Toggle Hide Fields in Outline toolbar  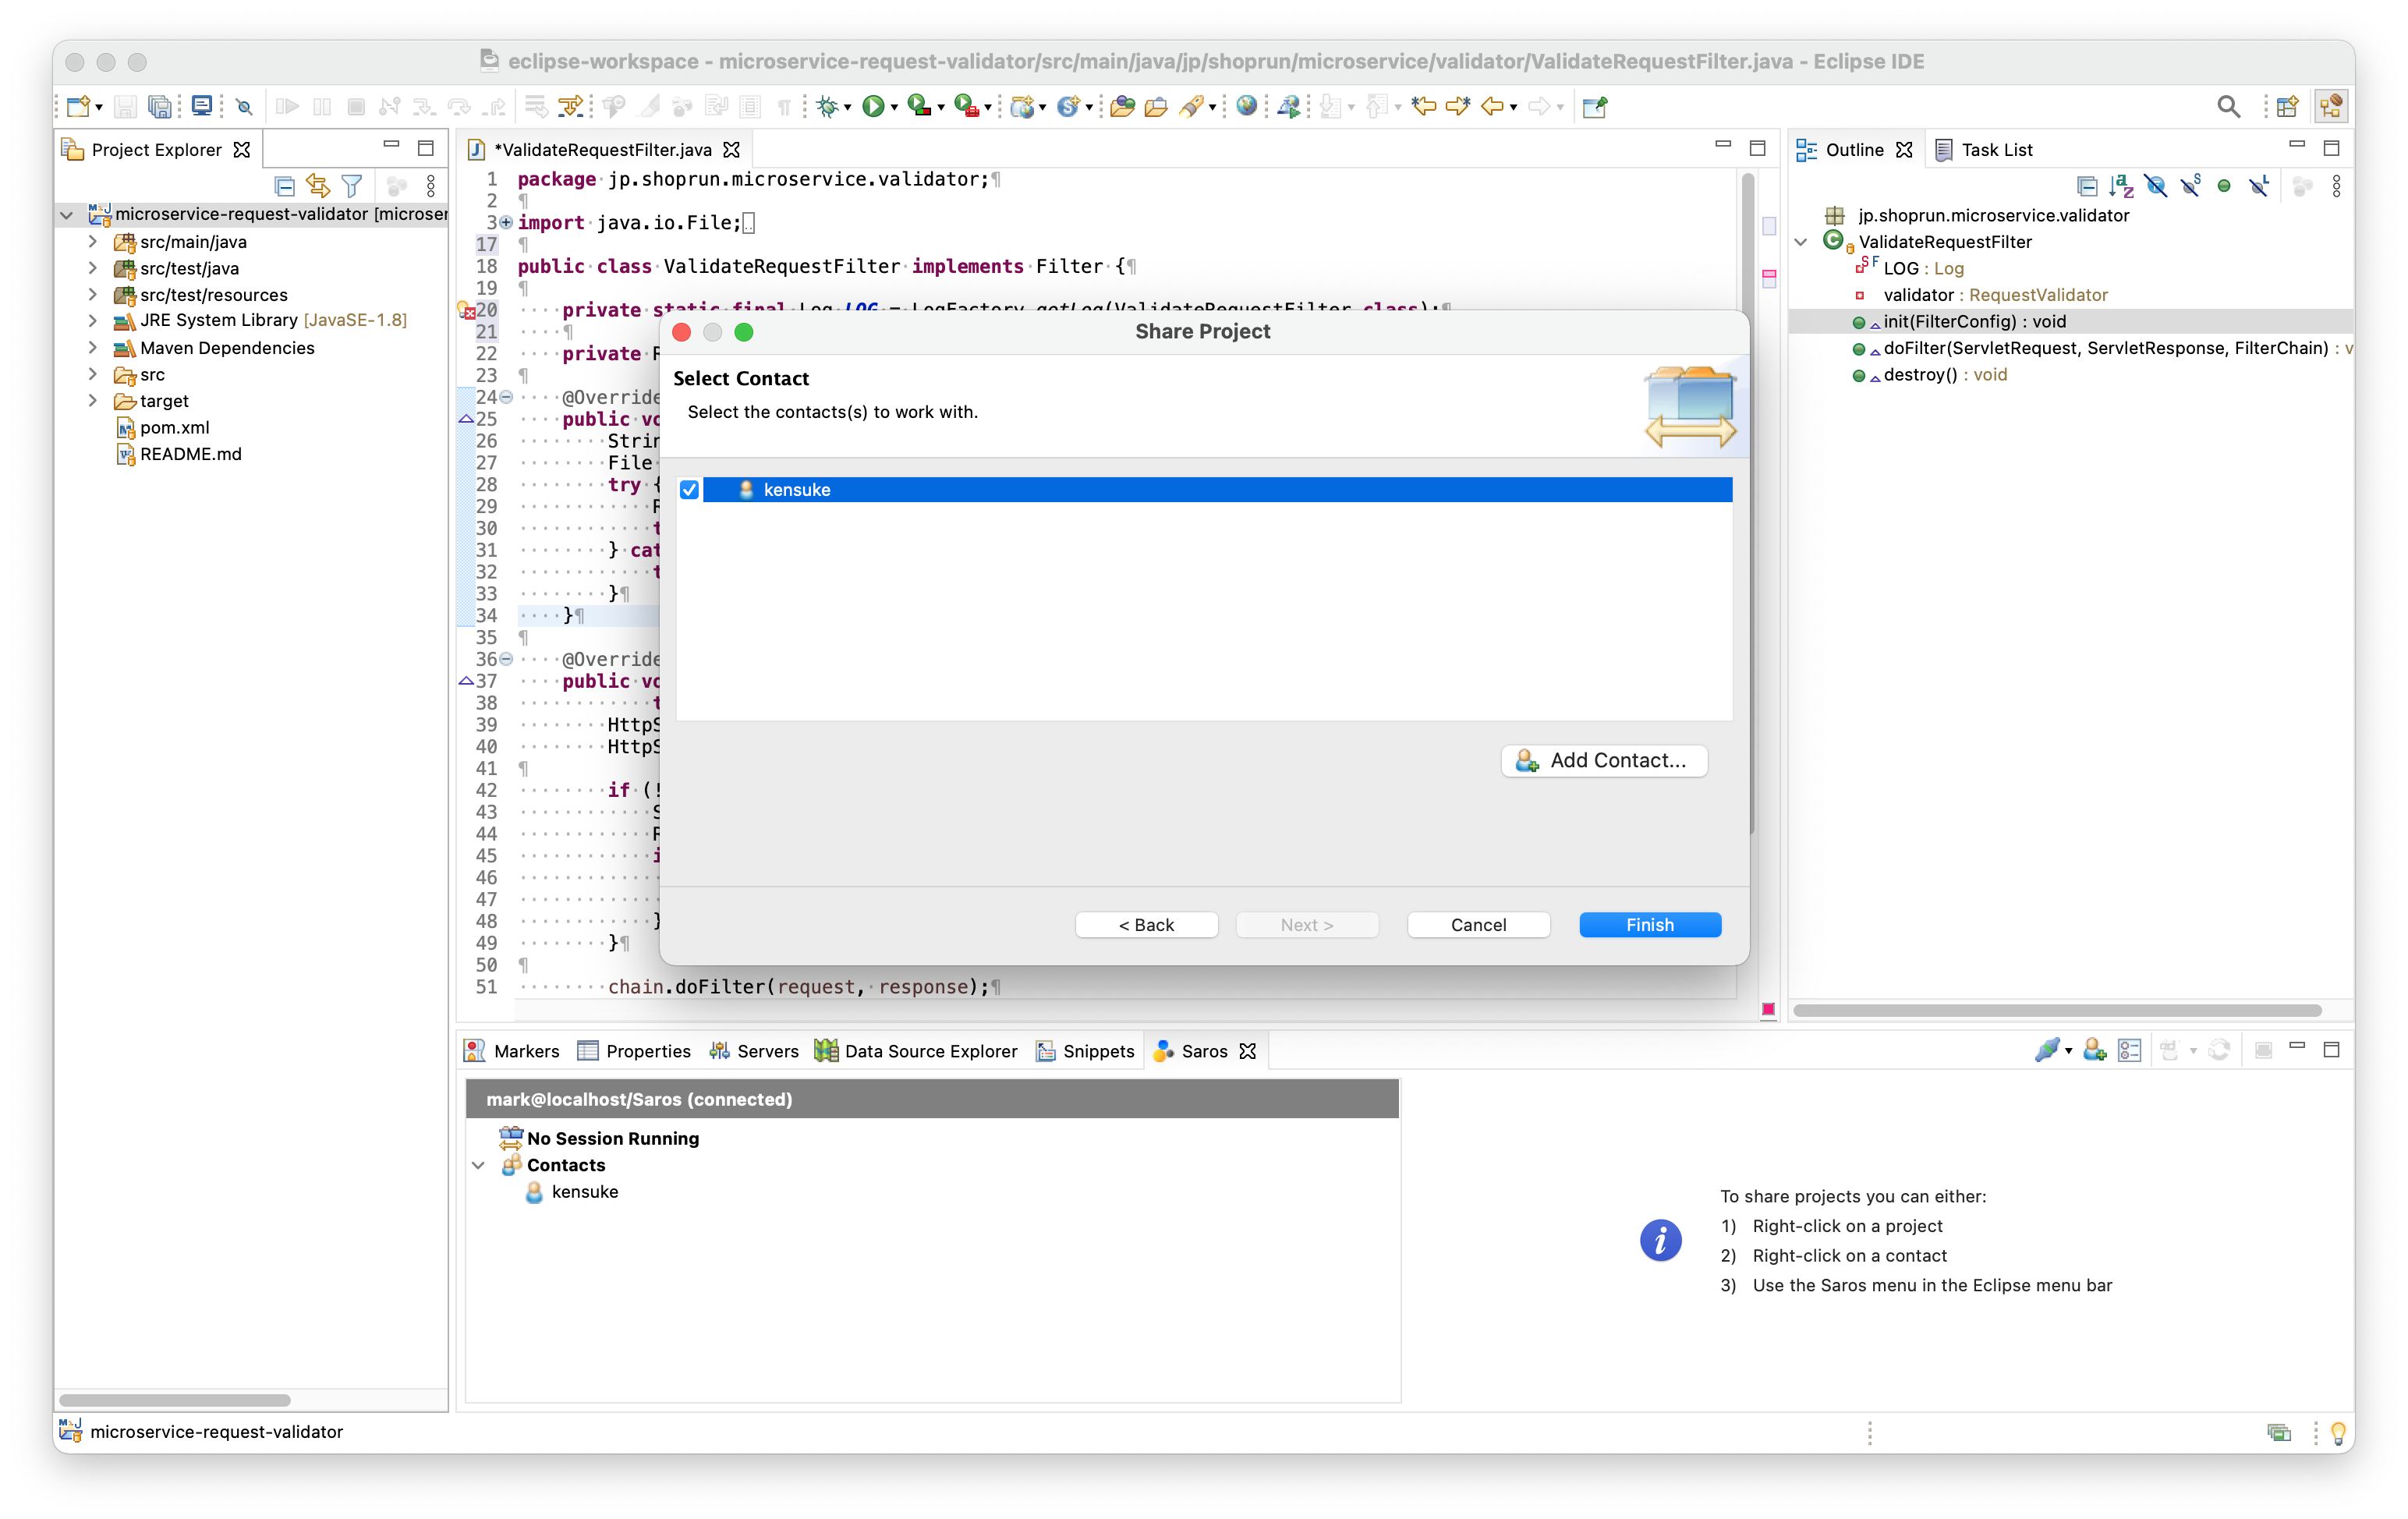2155,186
